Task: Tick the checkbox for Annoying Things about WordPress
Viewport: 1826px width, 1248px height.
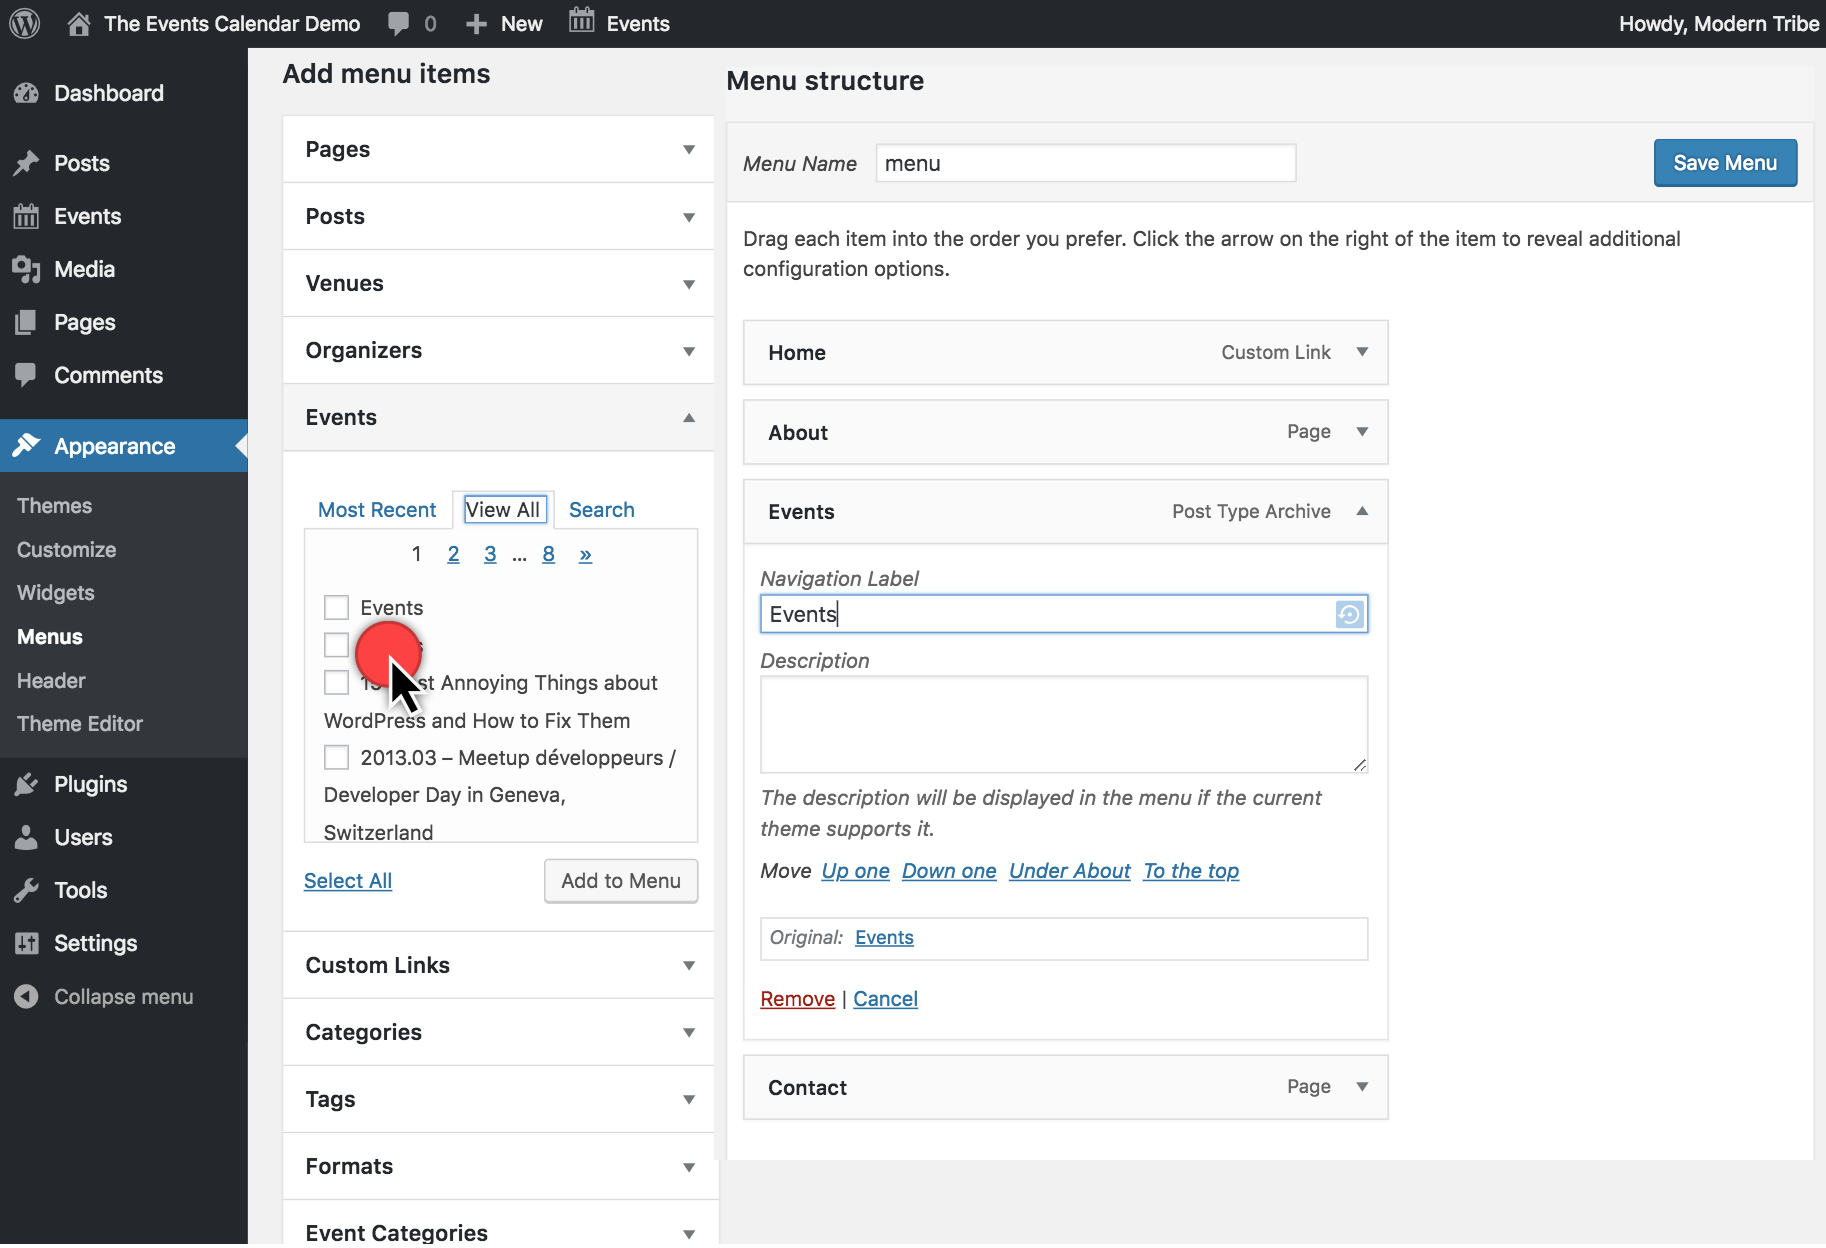Action: click(x=336, y=683)
